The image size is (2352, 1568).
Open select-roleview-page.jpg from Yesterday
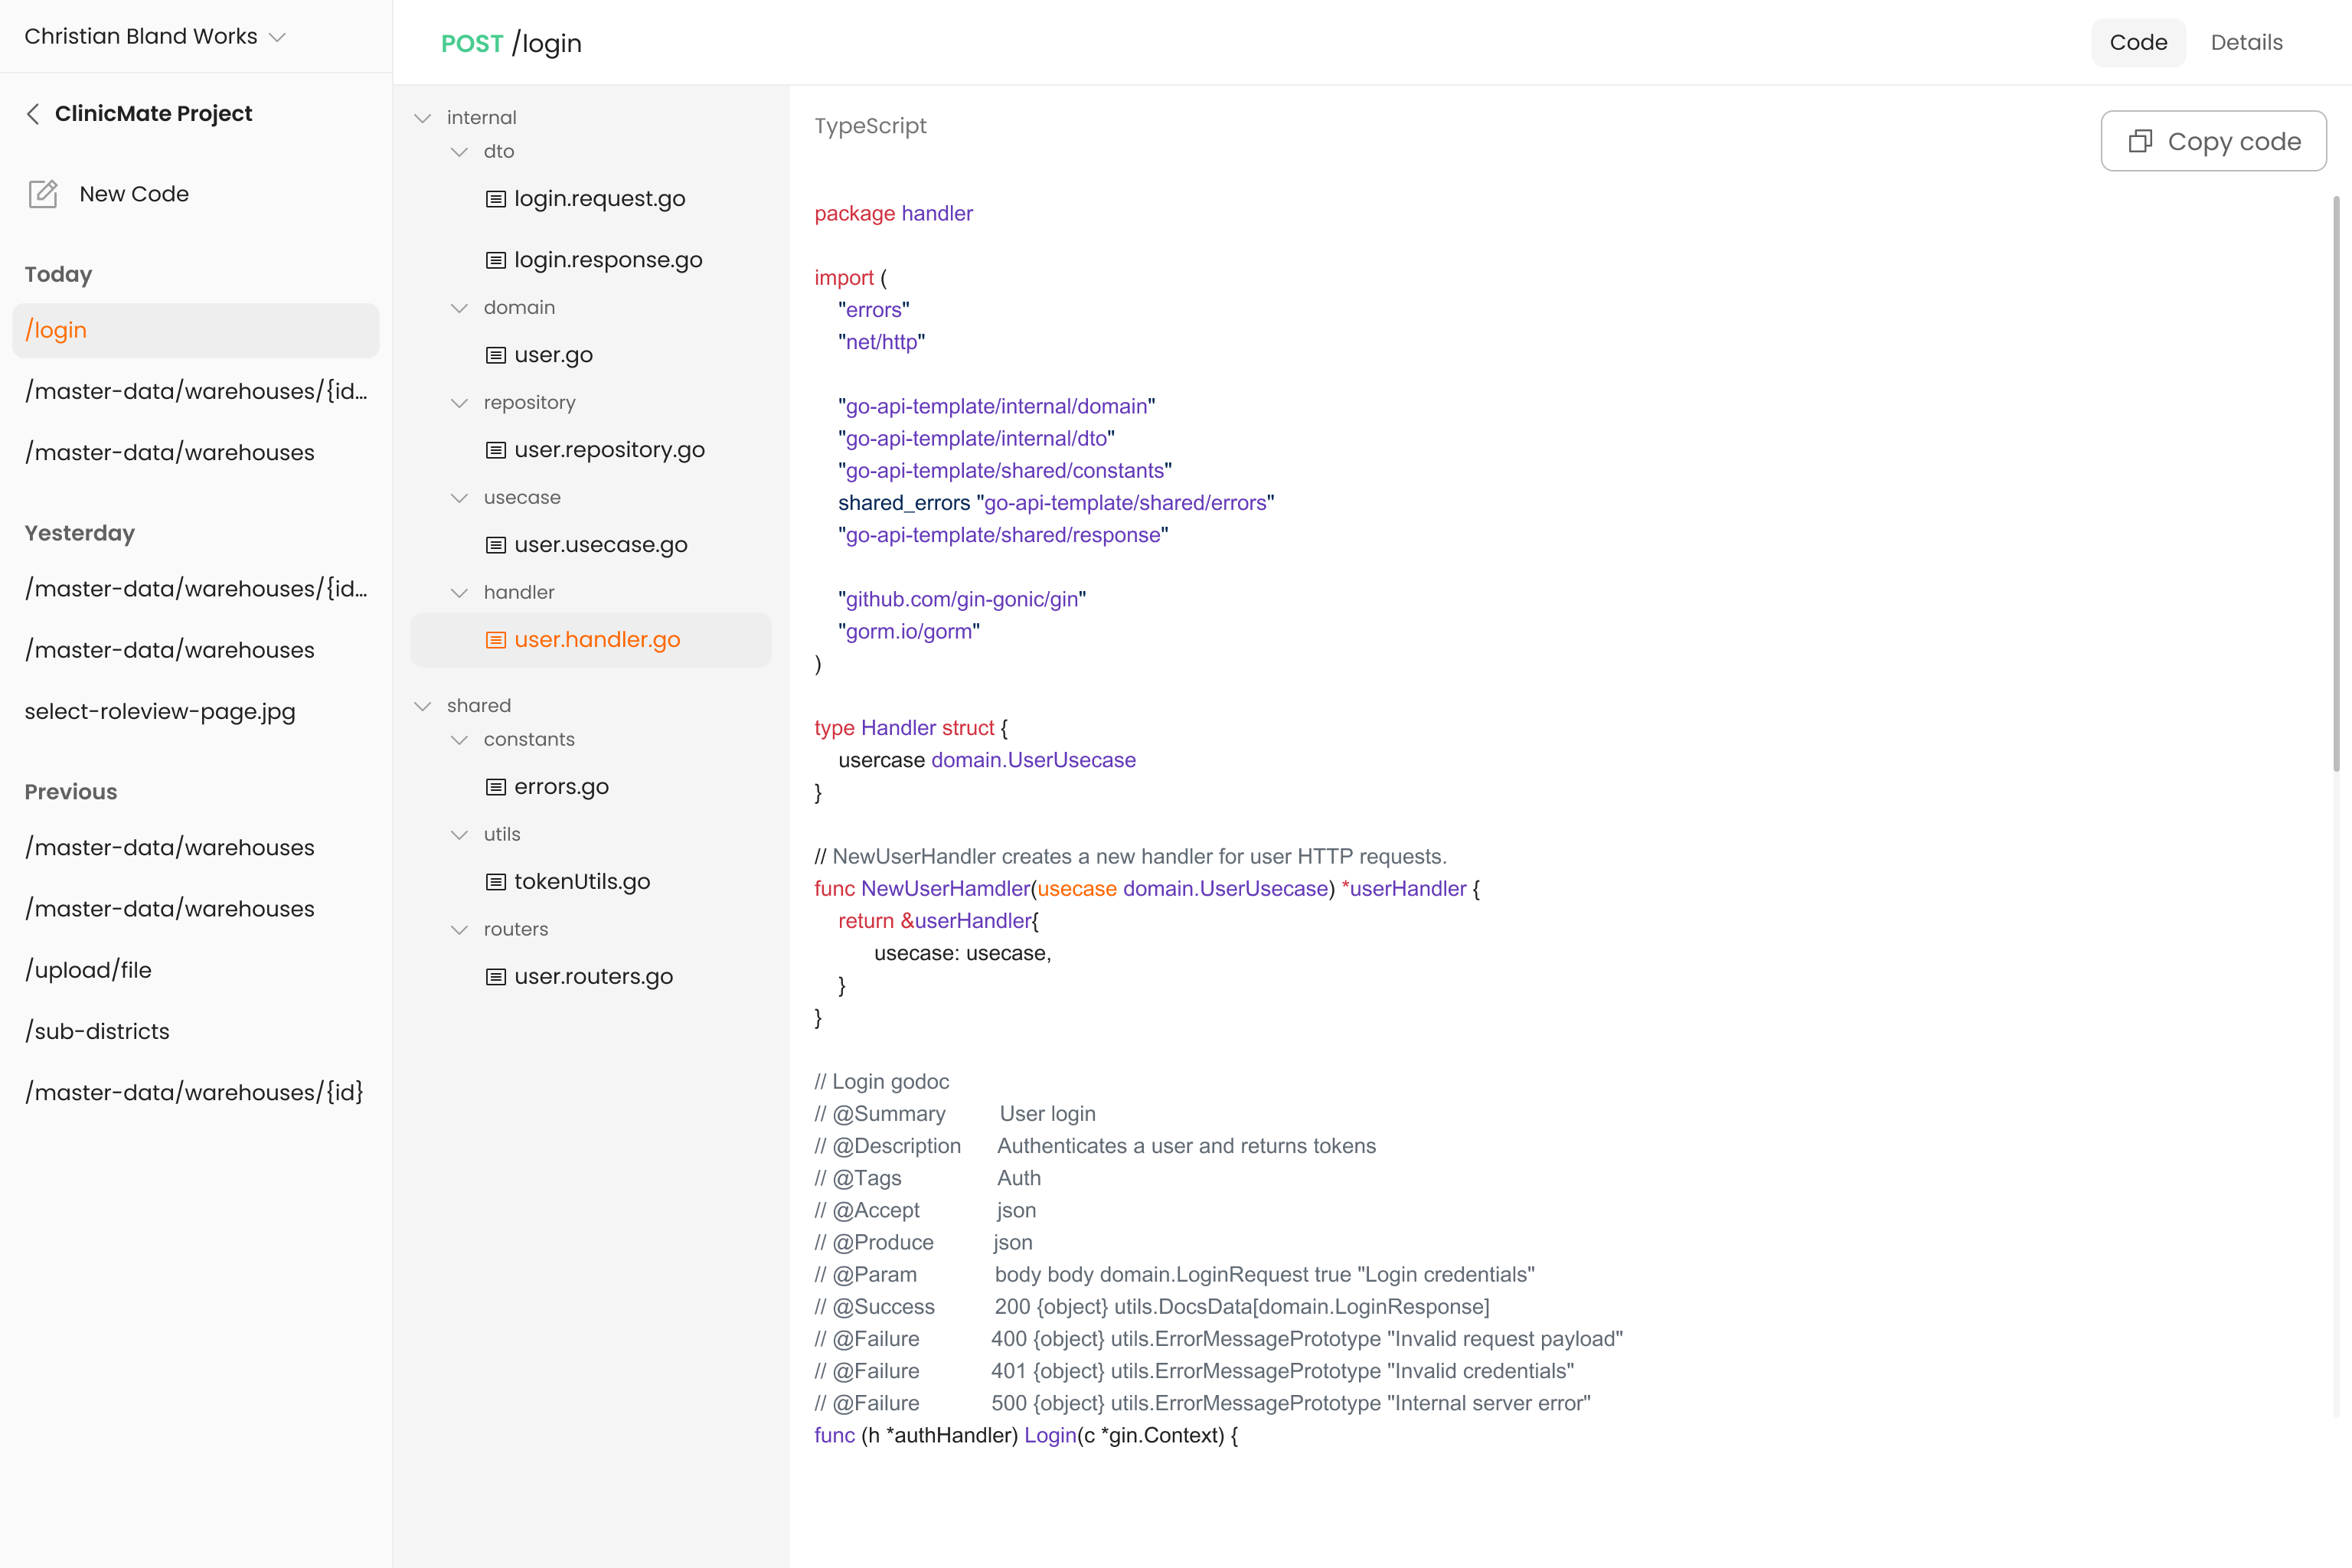[x=160, y=711]
